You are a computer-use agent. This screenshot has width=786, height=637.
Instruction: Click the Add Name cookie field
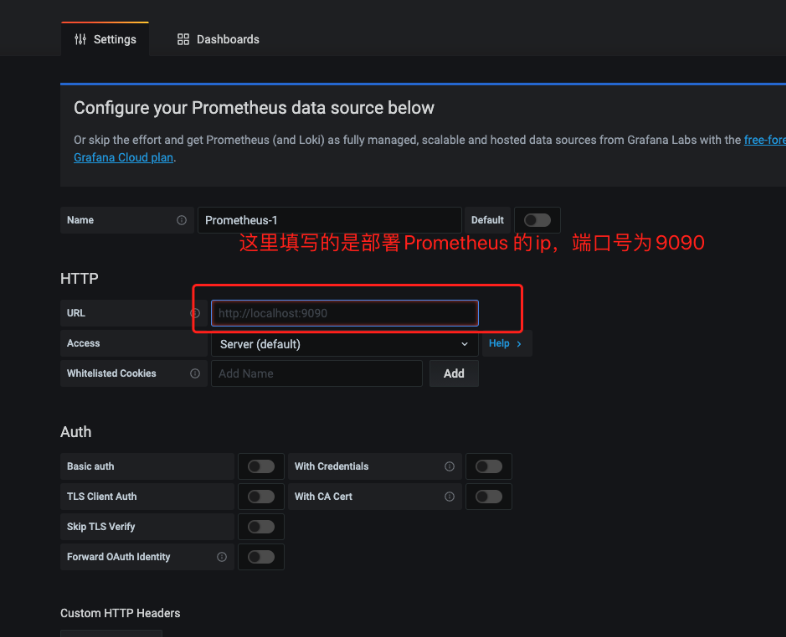click(317, 373)
